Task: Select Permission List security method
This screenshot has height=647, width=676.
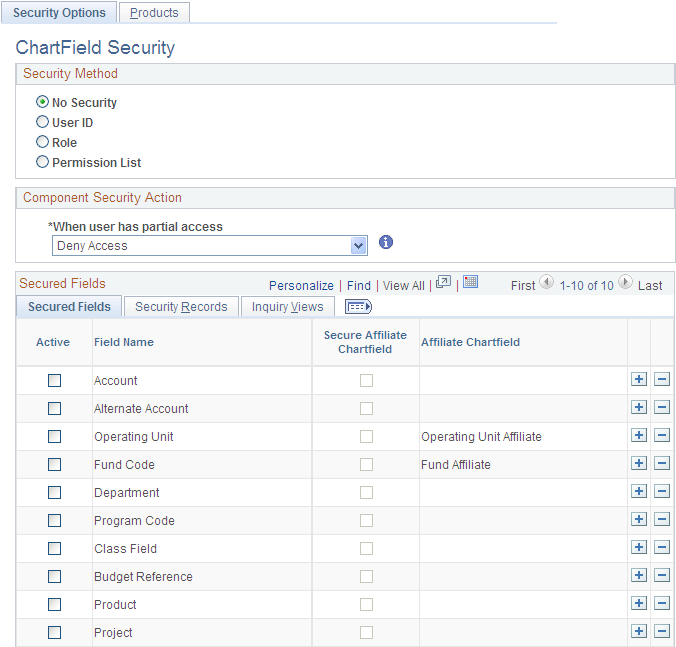Action: pos(42,162)
